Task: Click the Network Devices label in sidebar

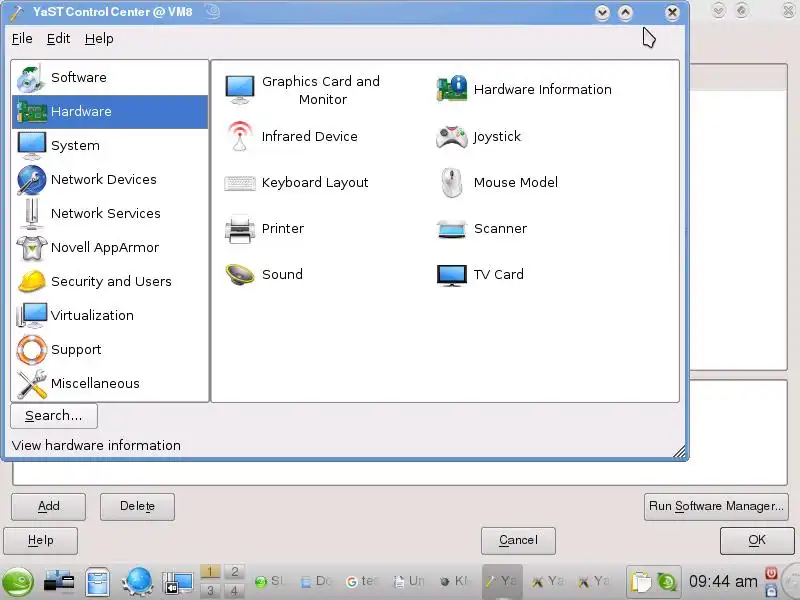Action: tap(104, 180)
